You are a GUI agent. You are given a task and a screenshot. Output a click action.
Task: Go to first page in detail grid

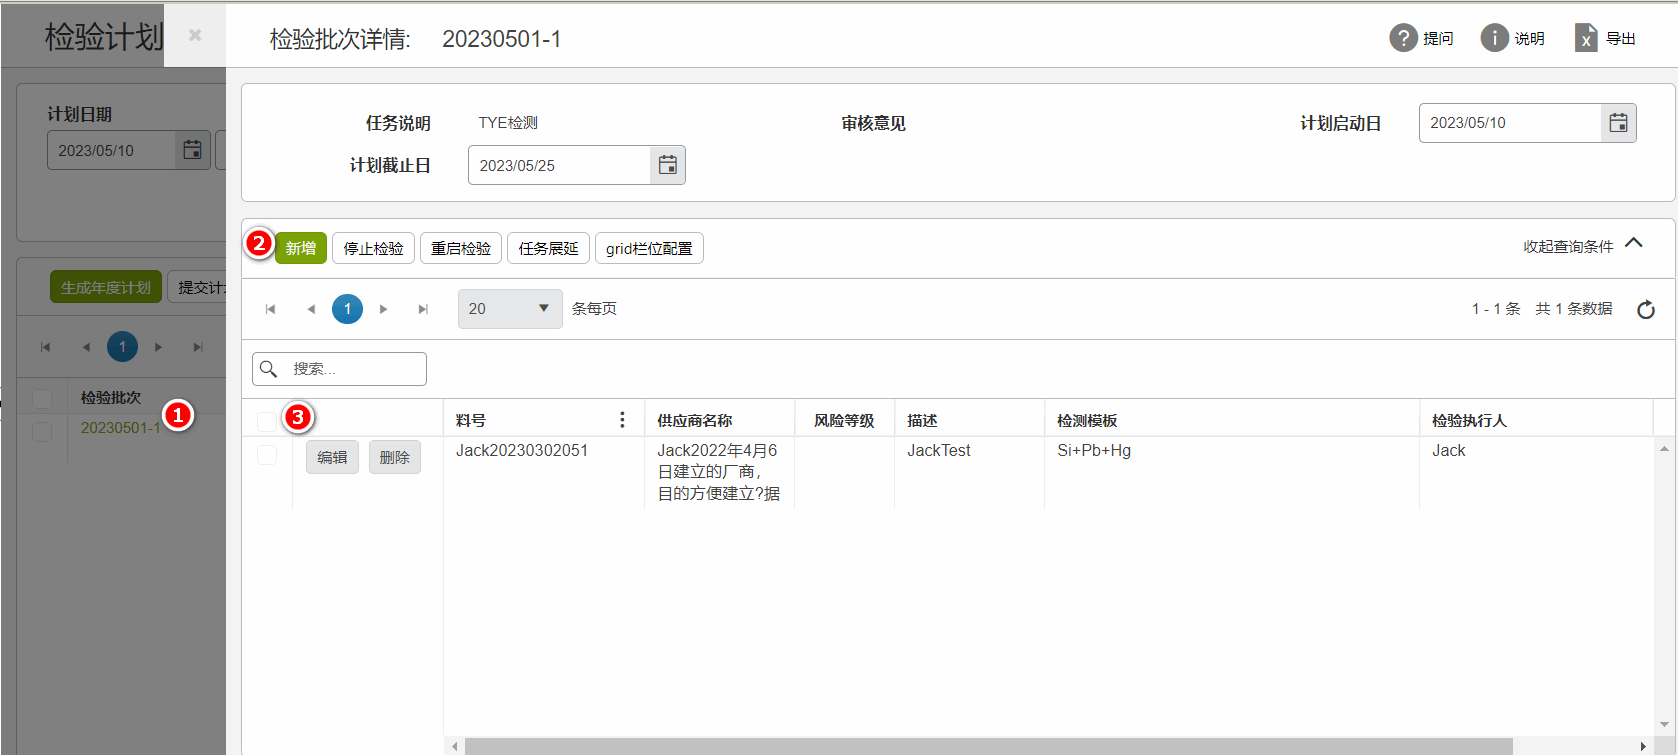pos(270,309)
